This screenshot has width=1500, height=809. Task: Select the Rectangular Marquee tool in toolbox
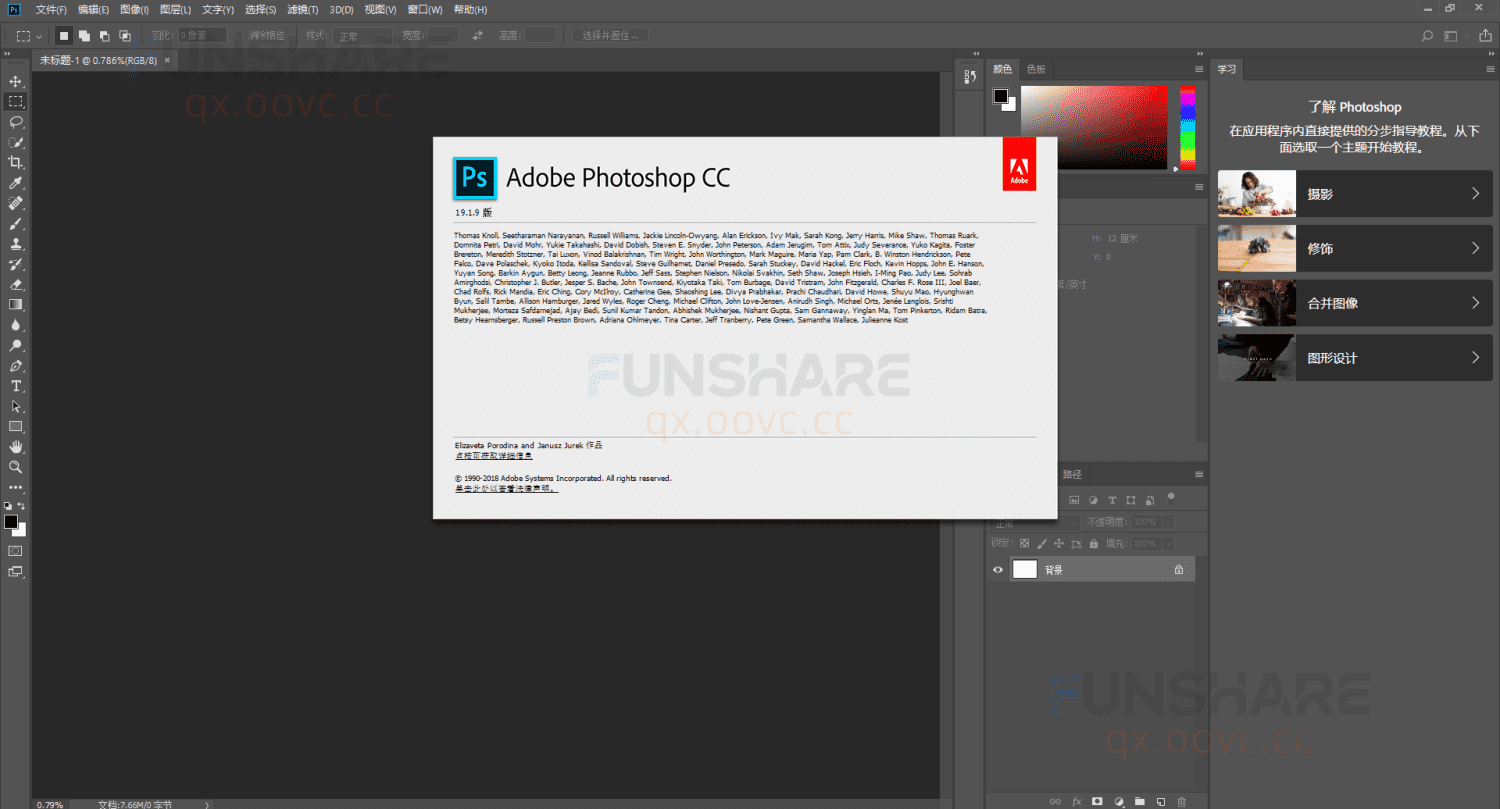(x=15, y=101)
